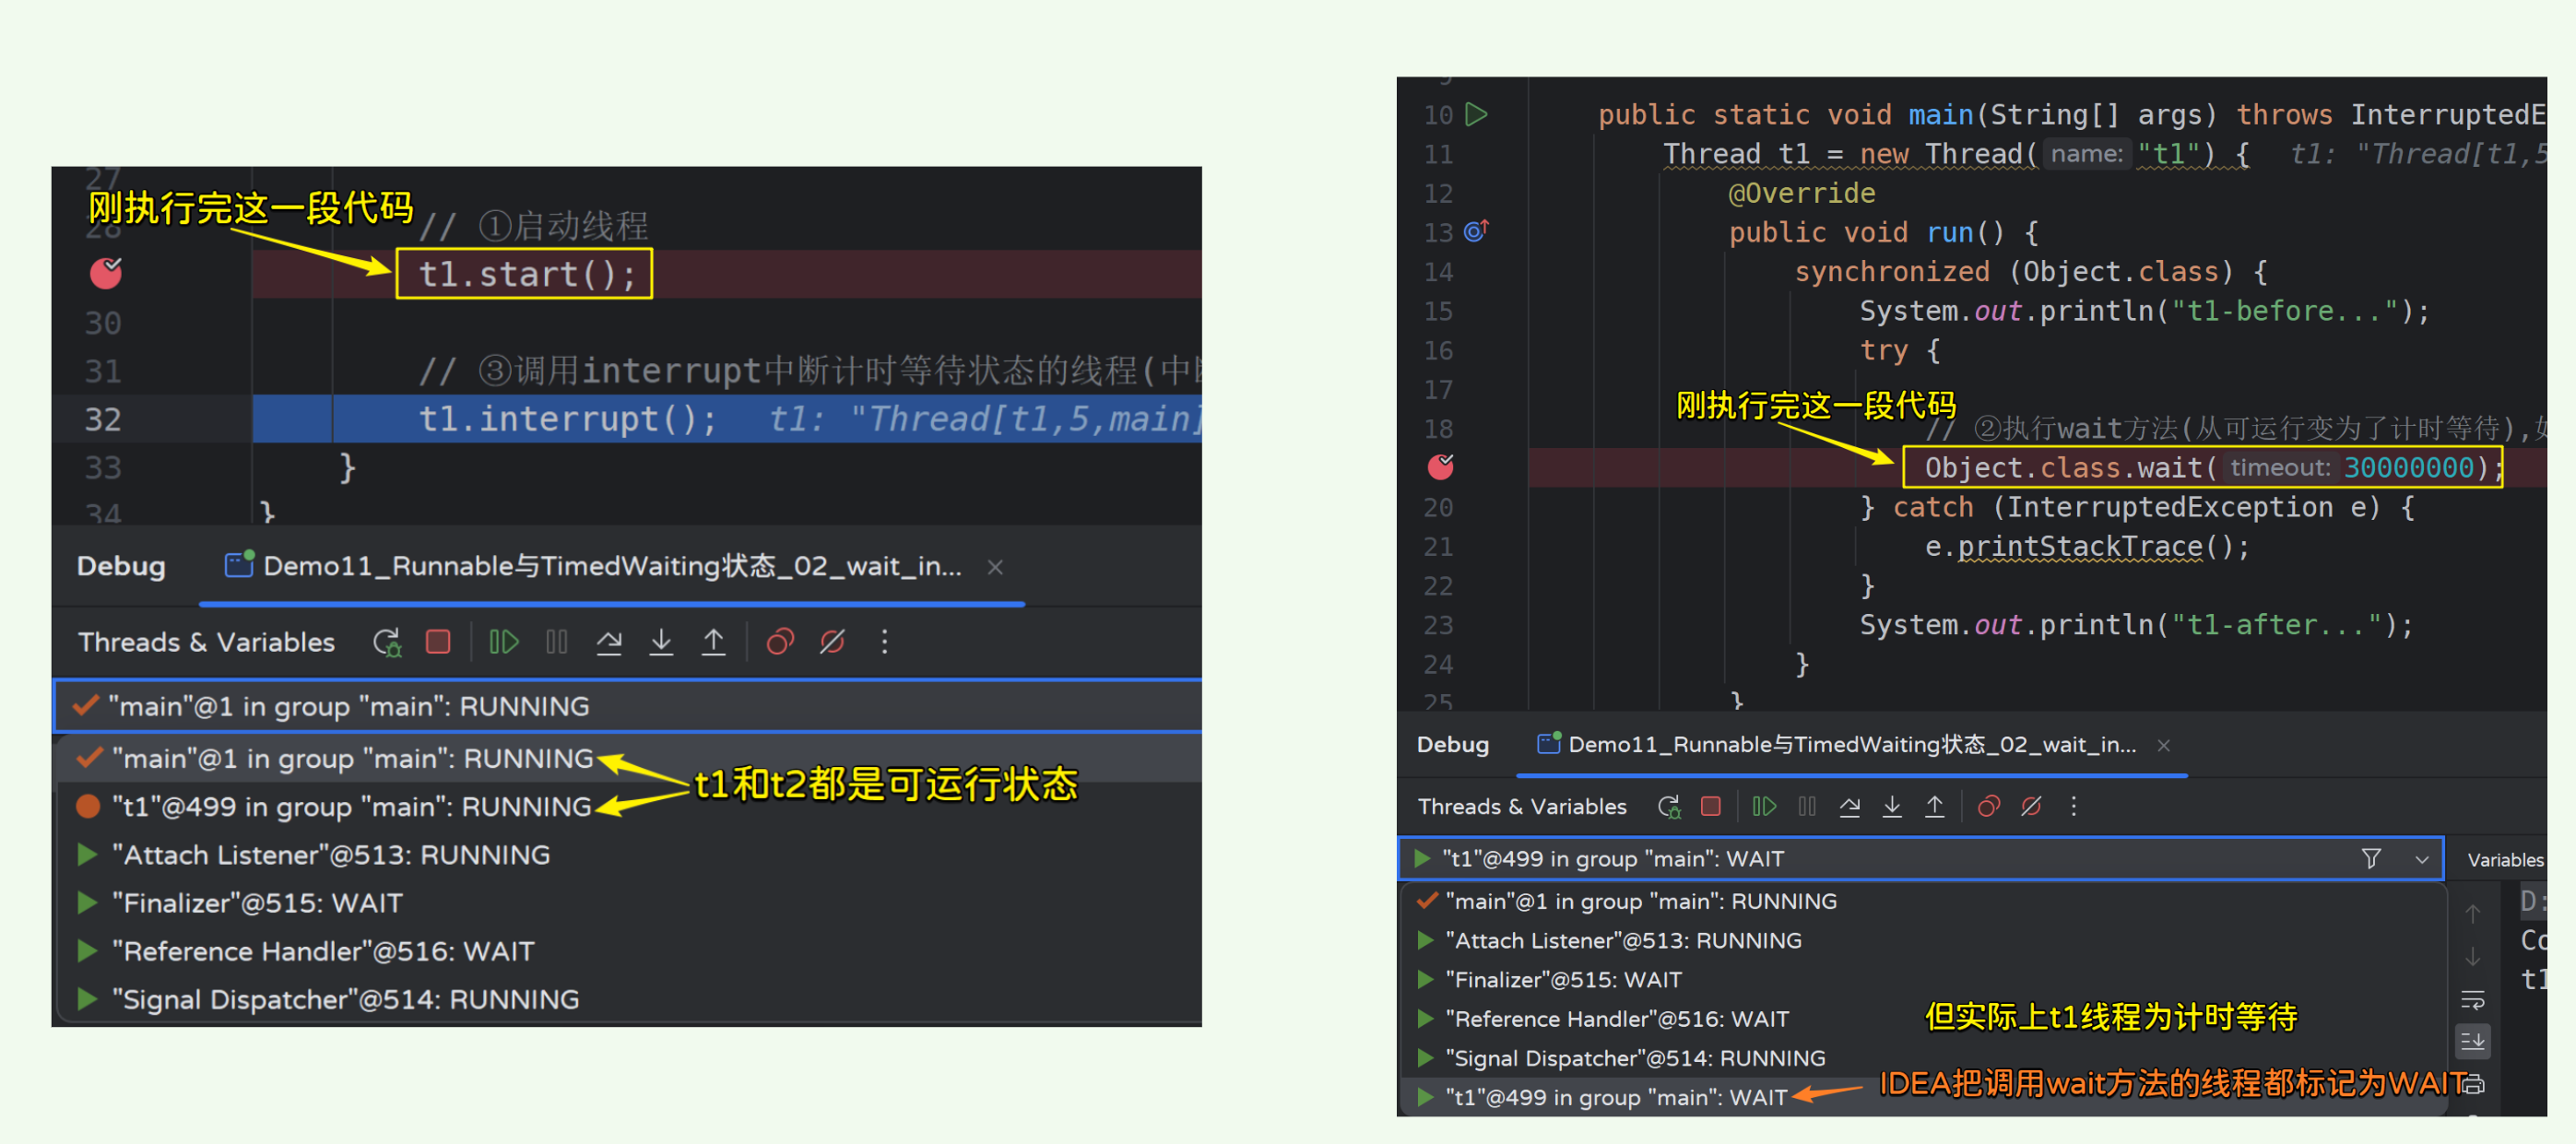This screenshot has width=2576, height=1144.
Task: Select "t1"@499 RUNNING thread in left list
Action: [350, 807]
